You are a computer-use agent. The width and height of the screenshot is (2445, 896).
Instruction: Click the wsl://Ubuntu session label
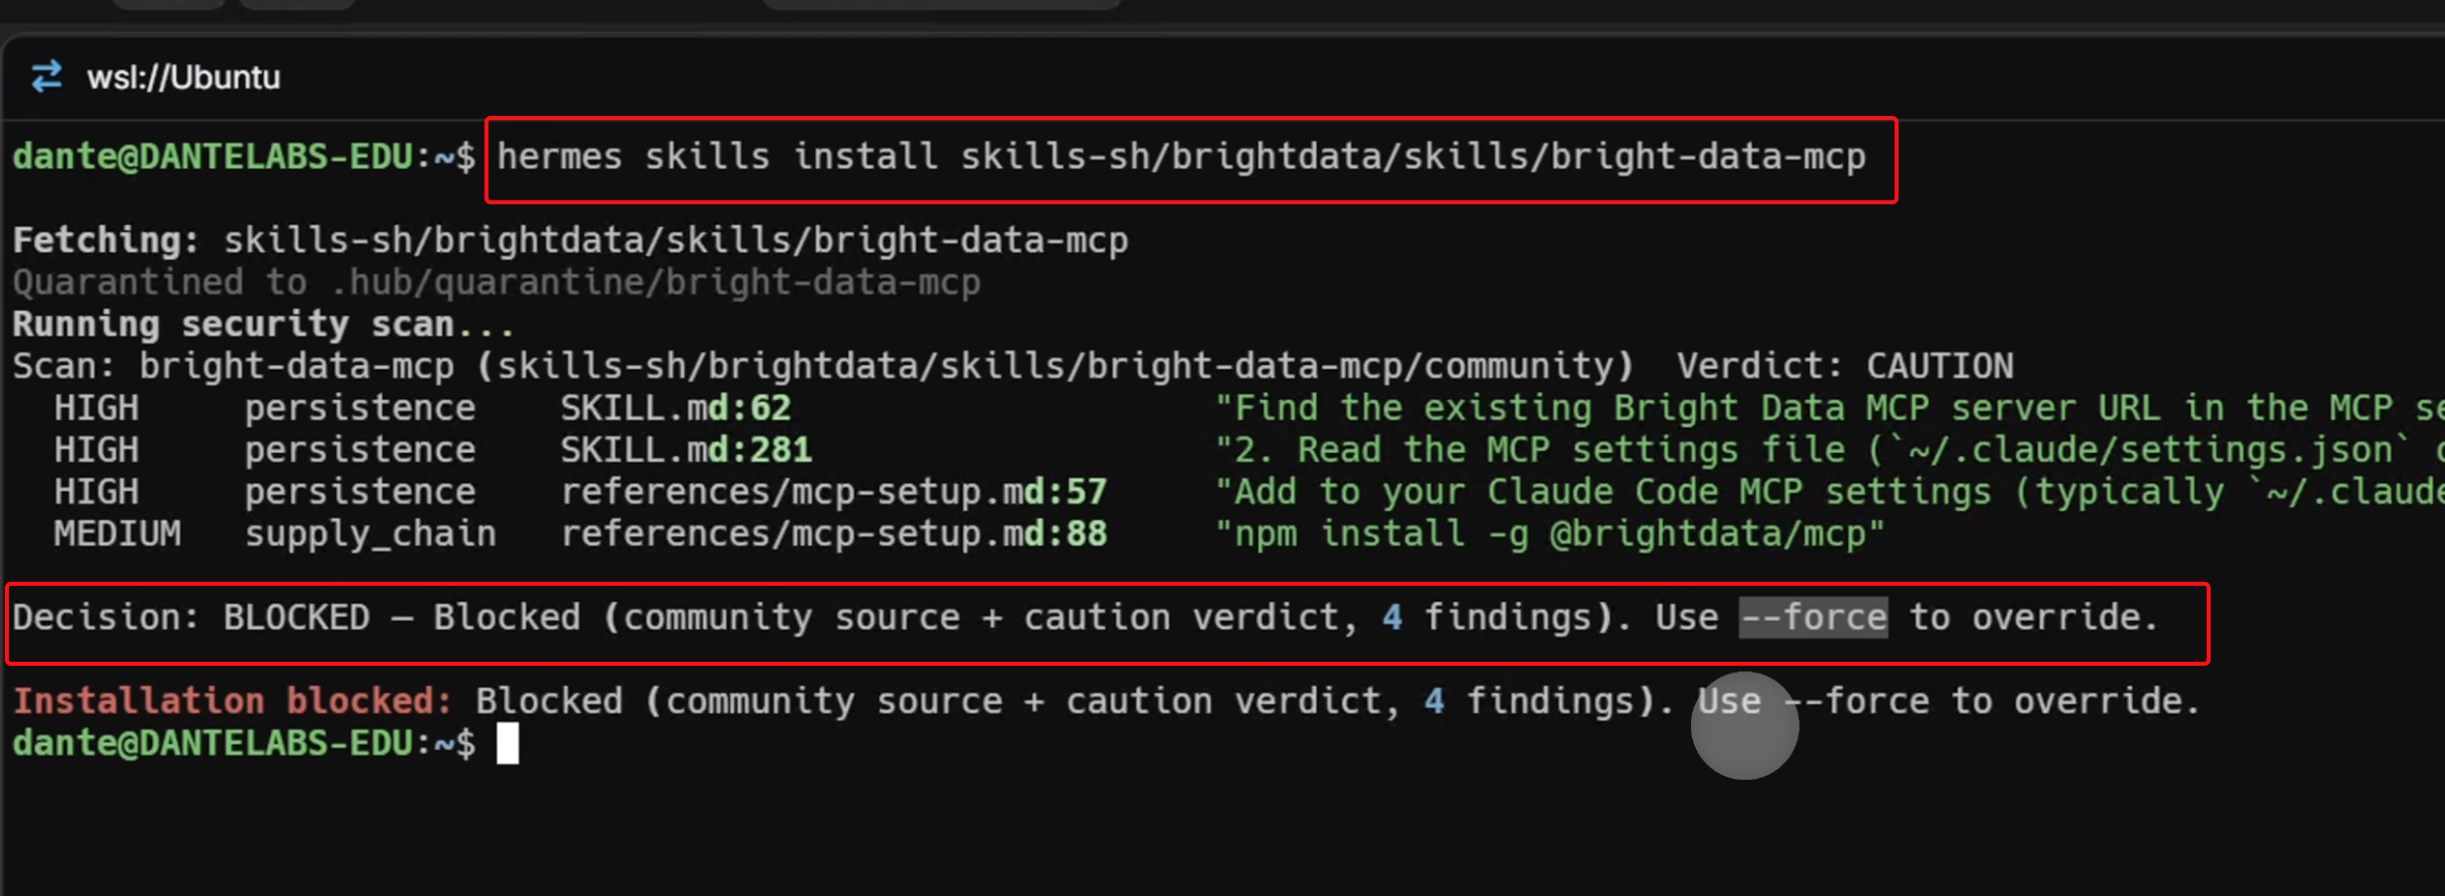tap(184, 77)
